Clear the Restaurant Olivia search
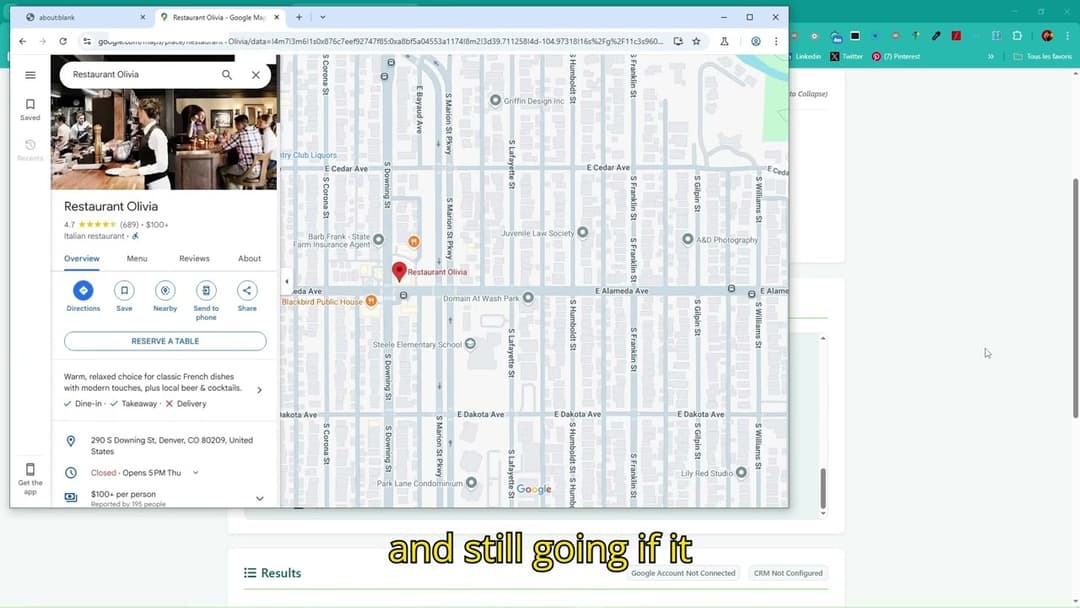 [256, 74]
